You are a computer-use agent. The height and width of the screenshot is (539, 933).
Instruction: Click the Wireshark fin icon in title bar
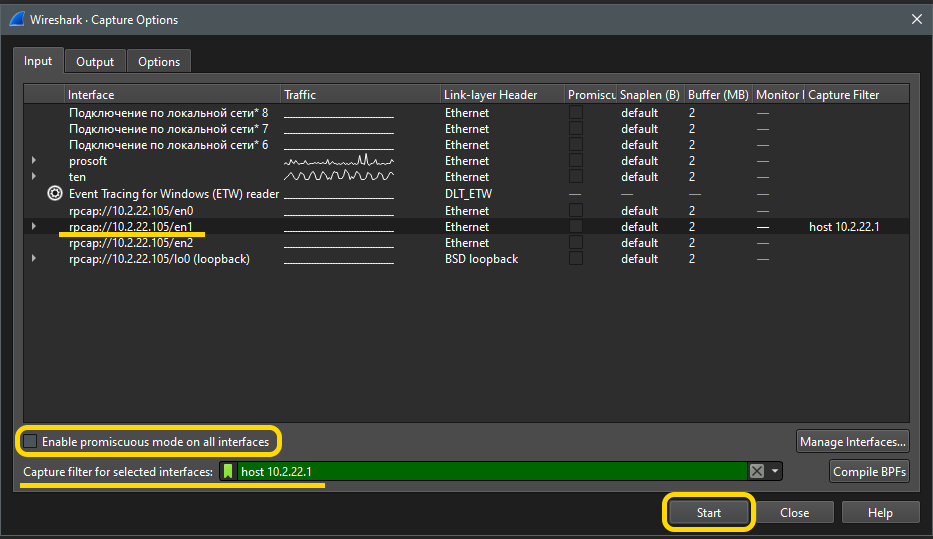pyautogui.click(x=17, y=20)
